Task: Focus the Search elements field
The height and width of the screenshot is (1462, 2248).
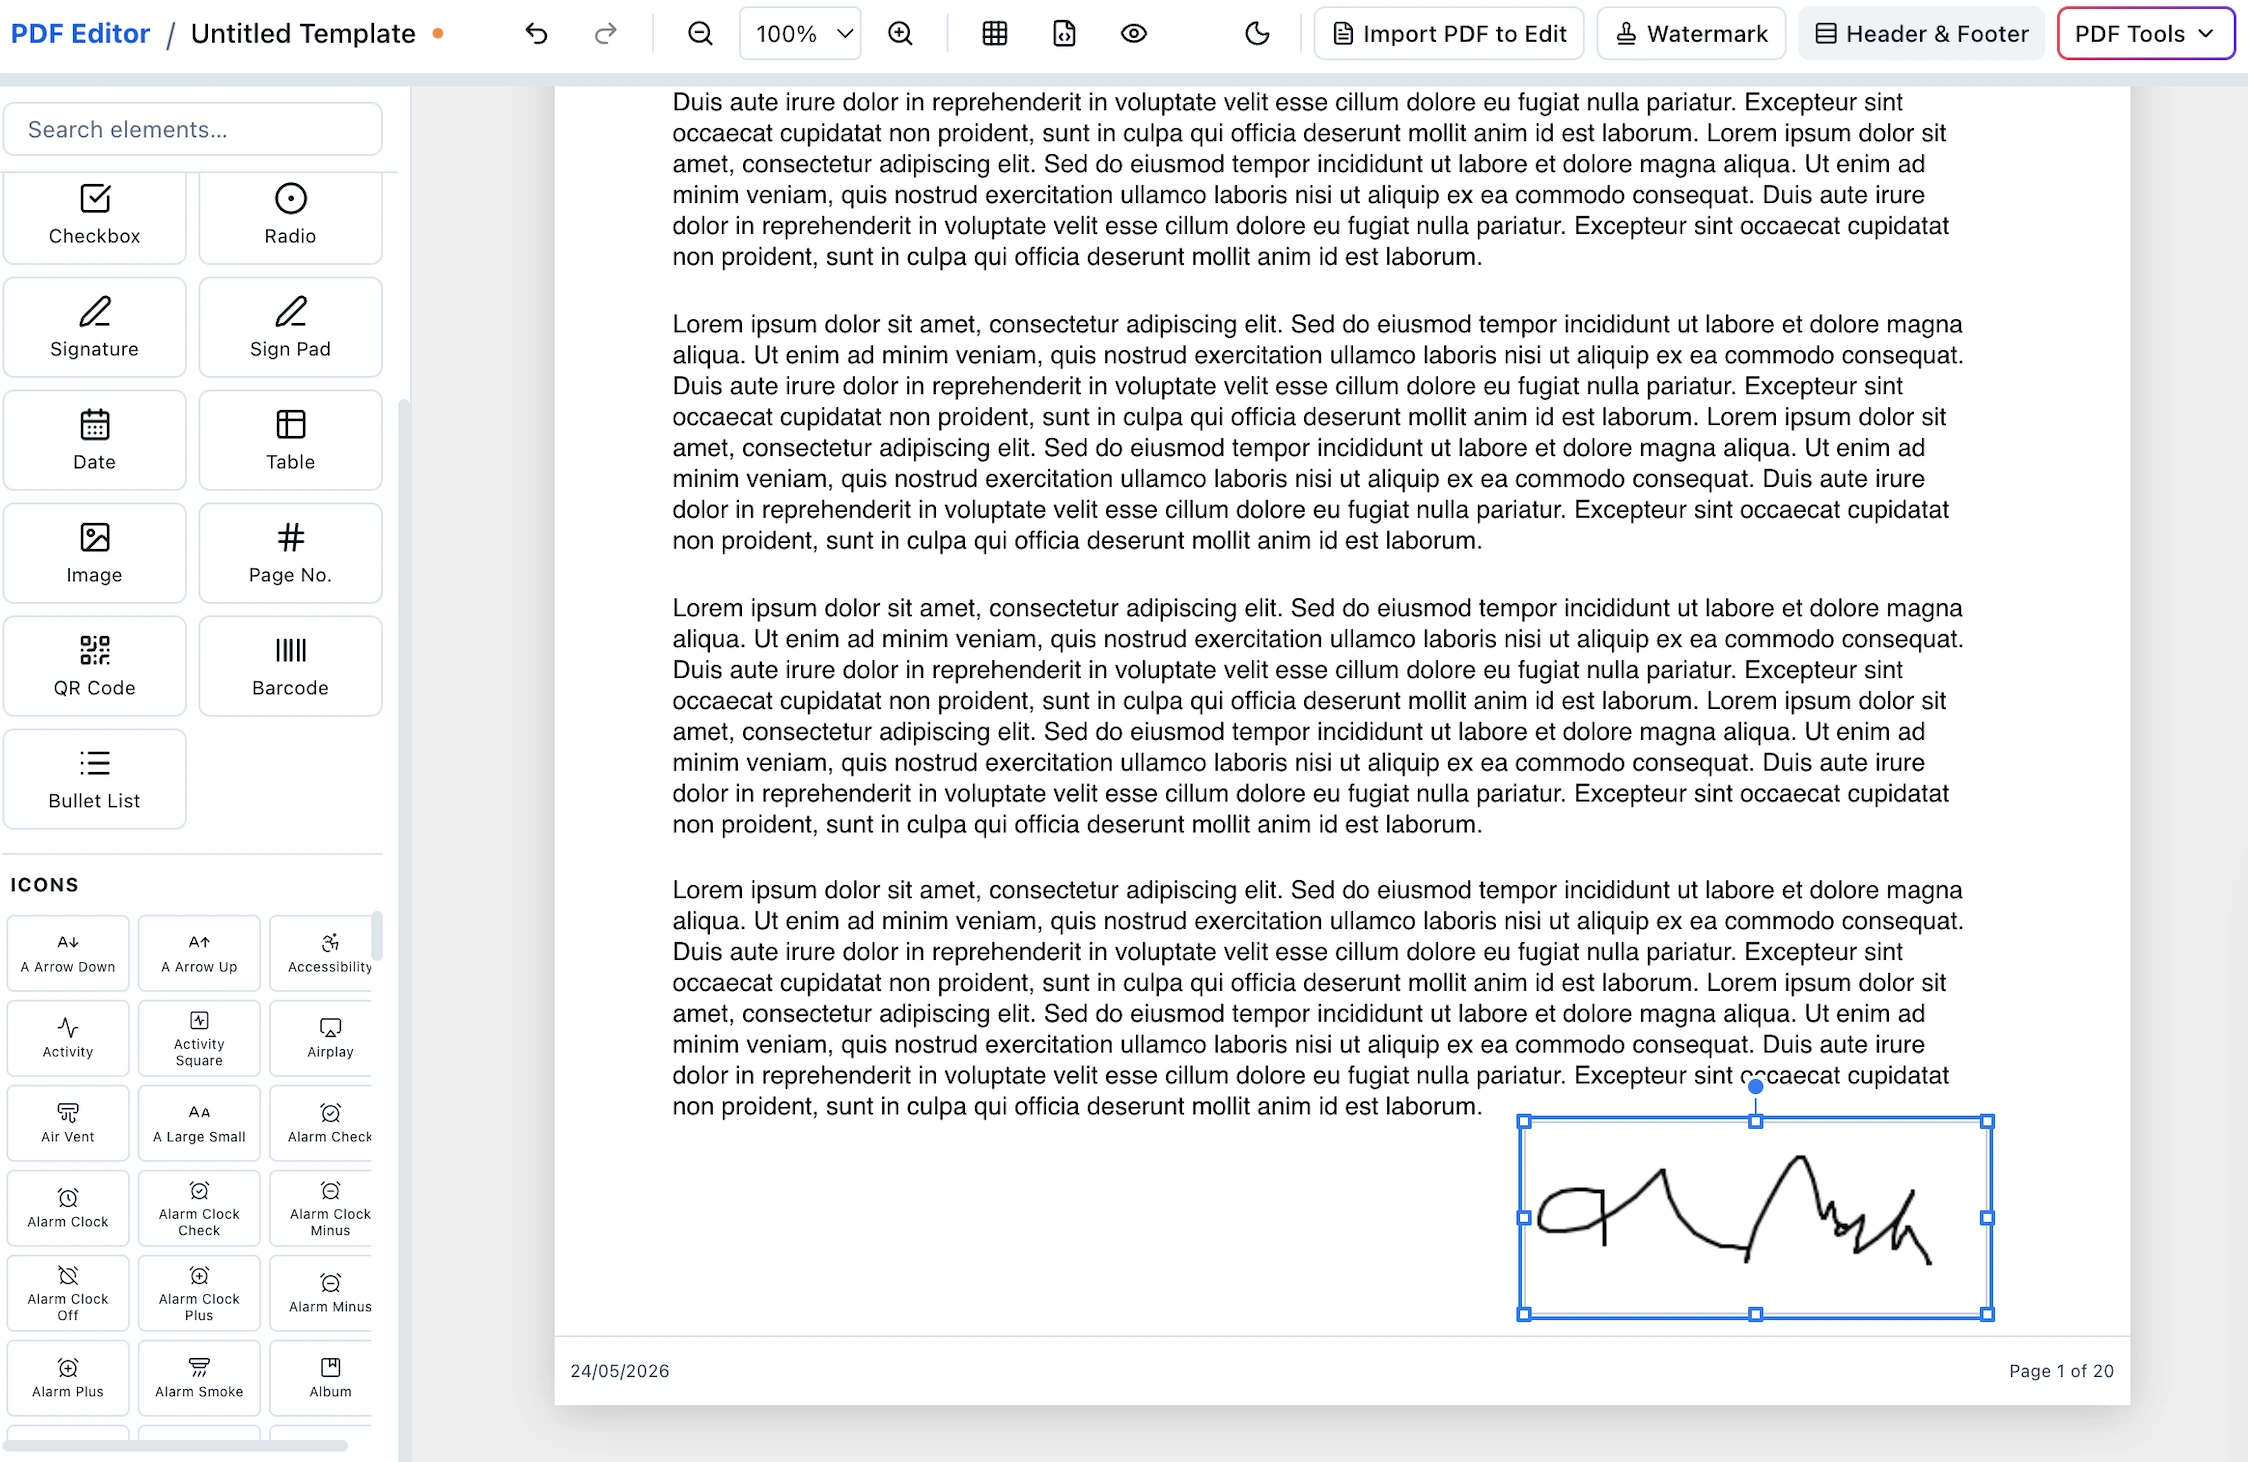Action: [192, 129]
